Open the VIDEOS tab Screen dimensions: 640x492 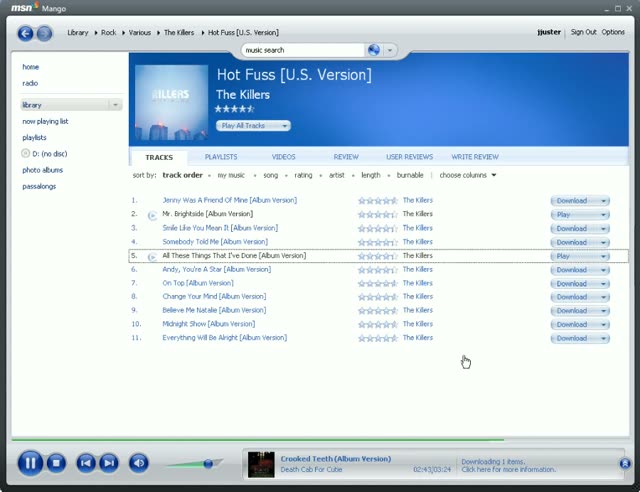pyautogui.click(x=283, y=157)
